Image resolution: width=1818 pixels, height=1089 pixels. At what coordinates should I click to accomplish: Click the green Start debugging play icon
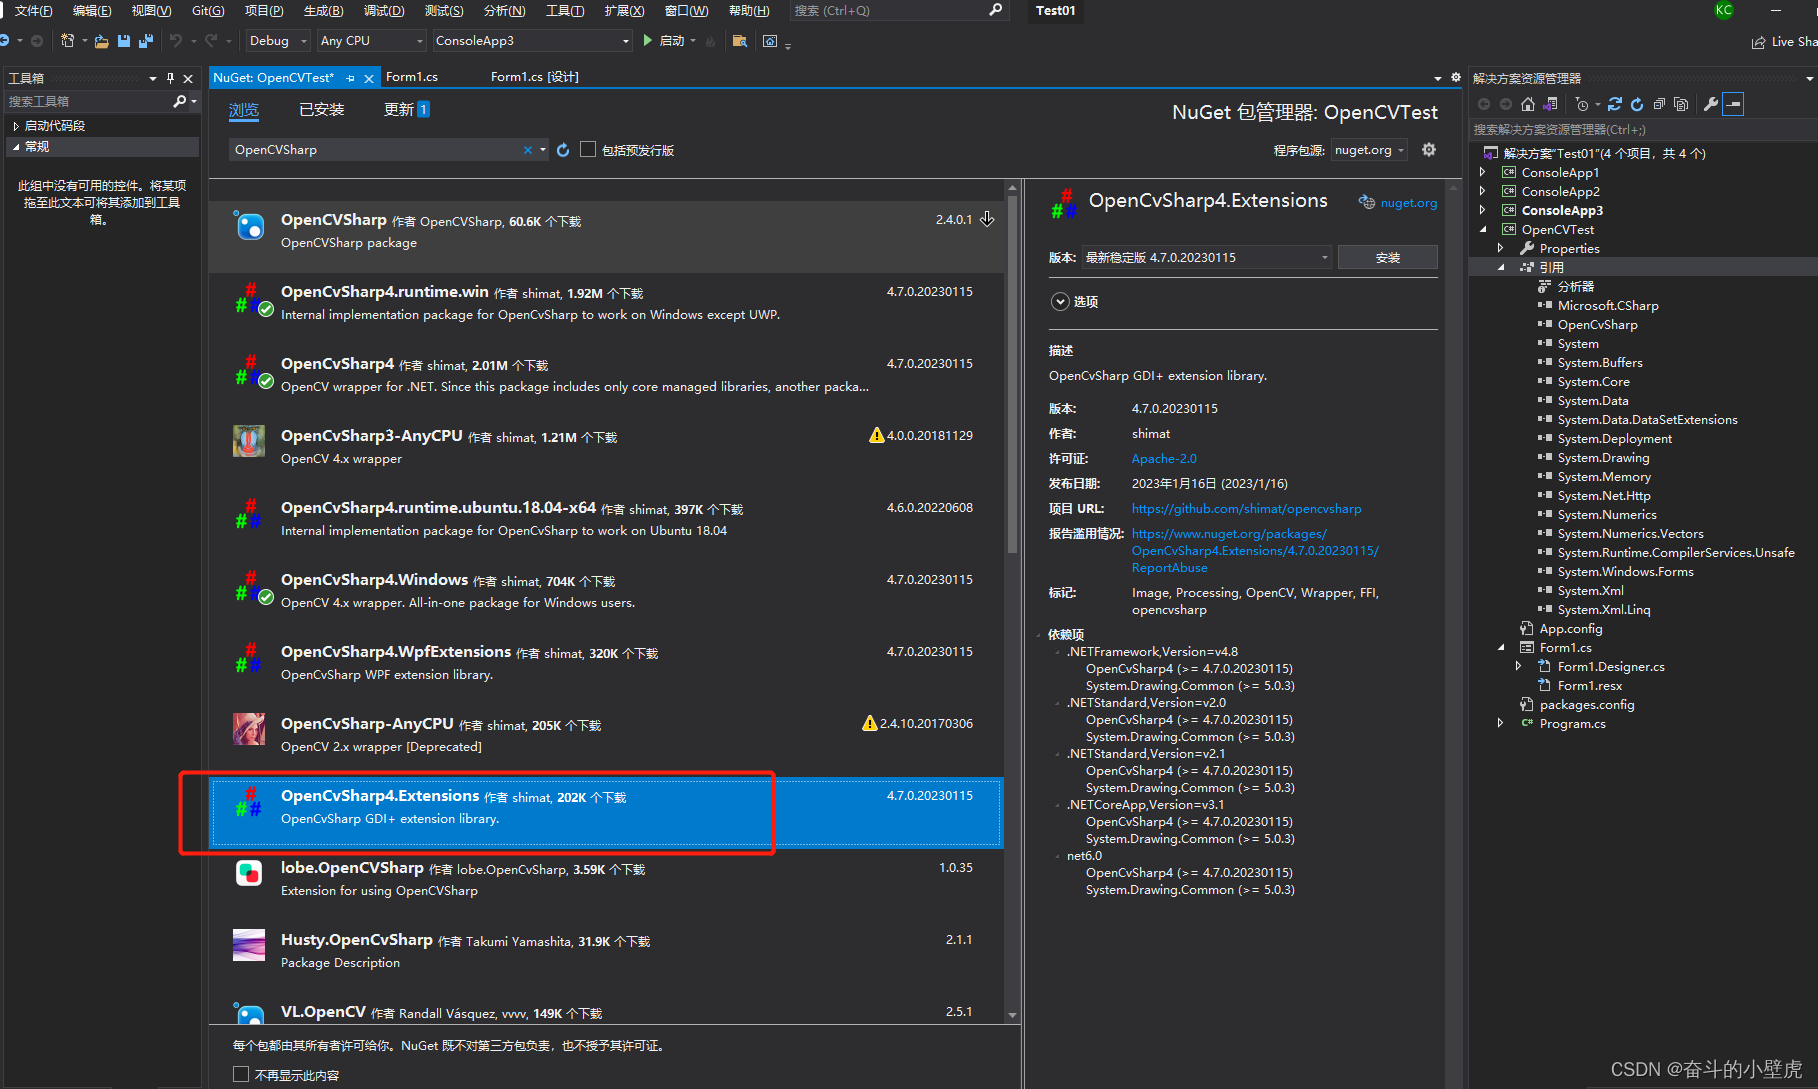coord(648,41)
